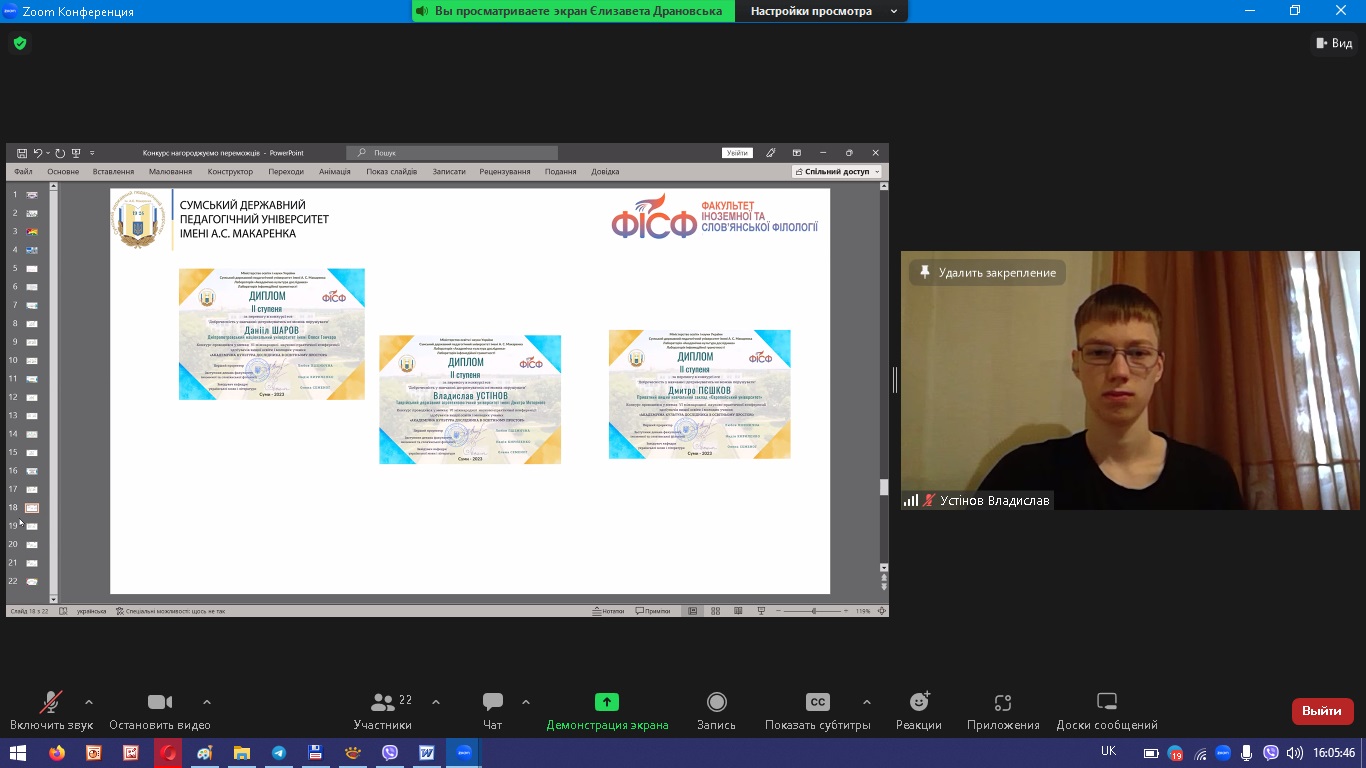This screenshot has height=768, width=1366.
Task: Open Доски сообщений whiteboards
Action: [x=1107, y=711]
